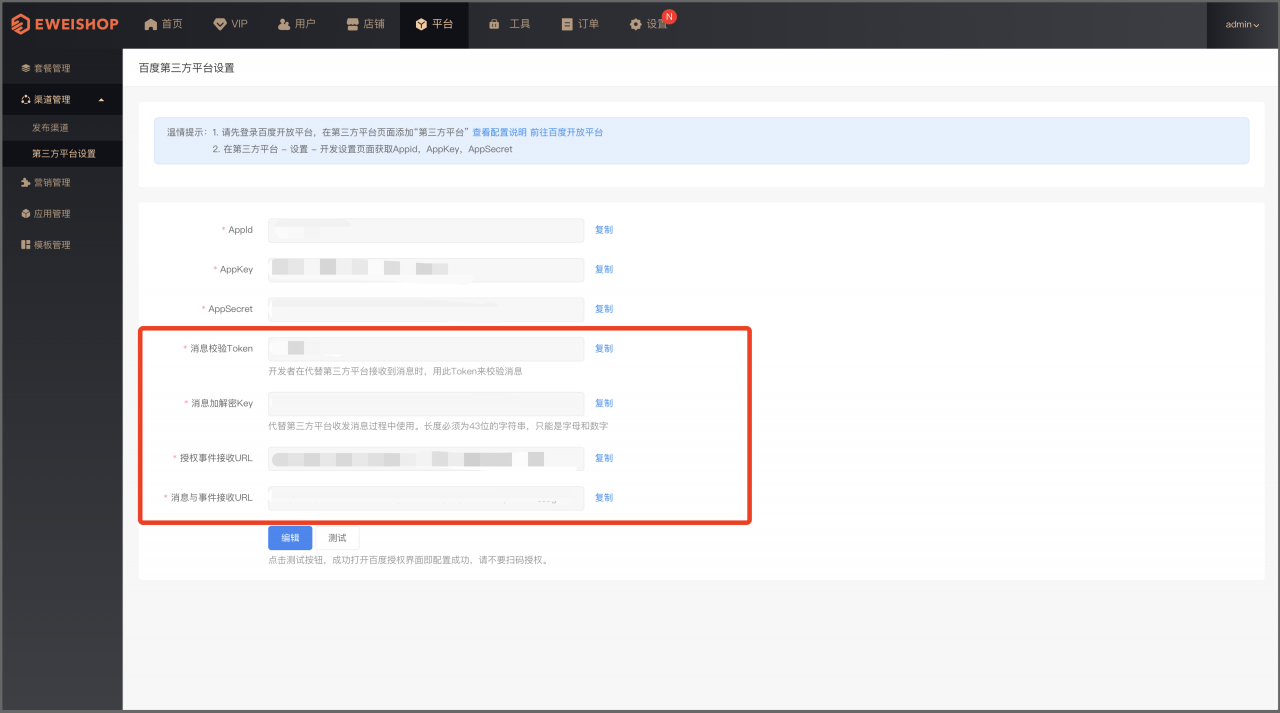The image size is (1280, 713).
Task: Click the 点击测试按钮 hint text below buttons
Action: tap(408, 560)
